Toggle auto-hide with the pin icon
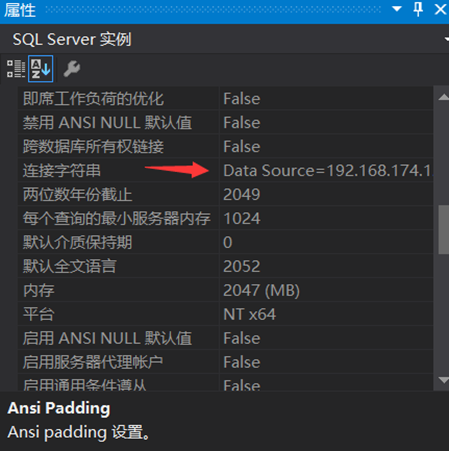 [418, 9]
